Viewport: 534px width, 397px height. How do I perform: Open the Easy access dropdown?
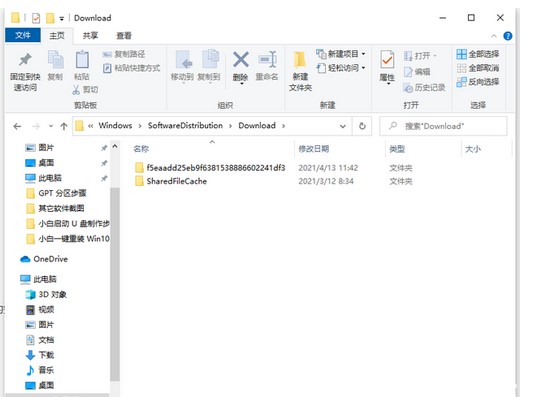(x=341, y=68)
